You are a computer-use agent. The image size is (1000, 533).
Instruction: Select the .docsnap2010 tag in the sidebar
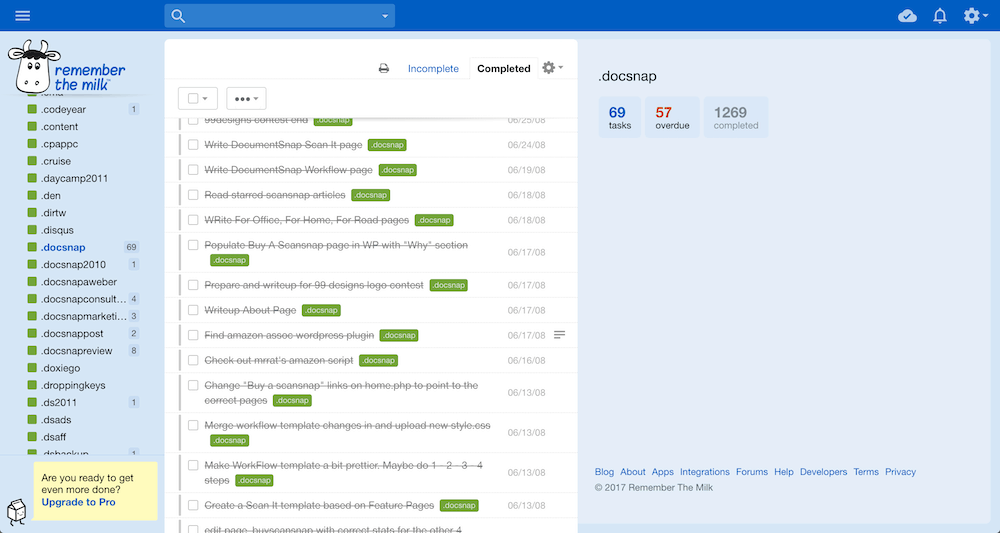(x=73, y=264)
